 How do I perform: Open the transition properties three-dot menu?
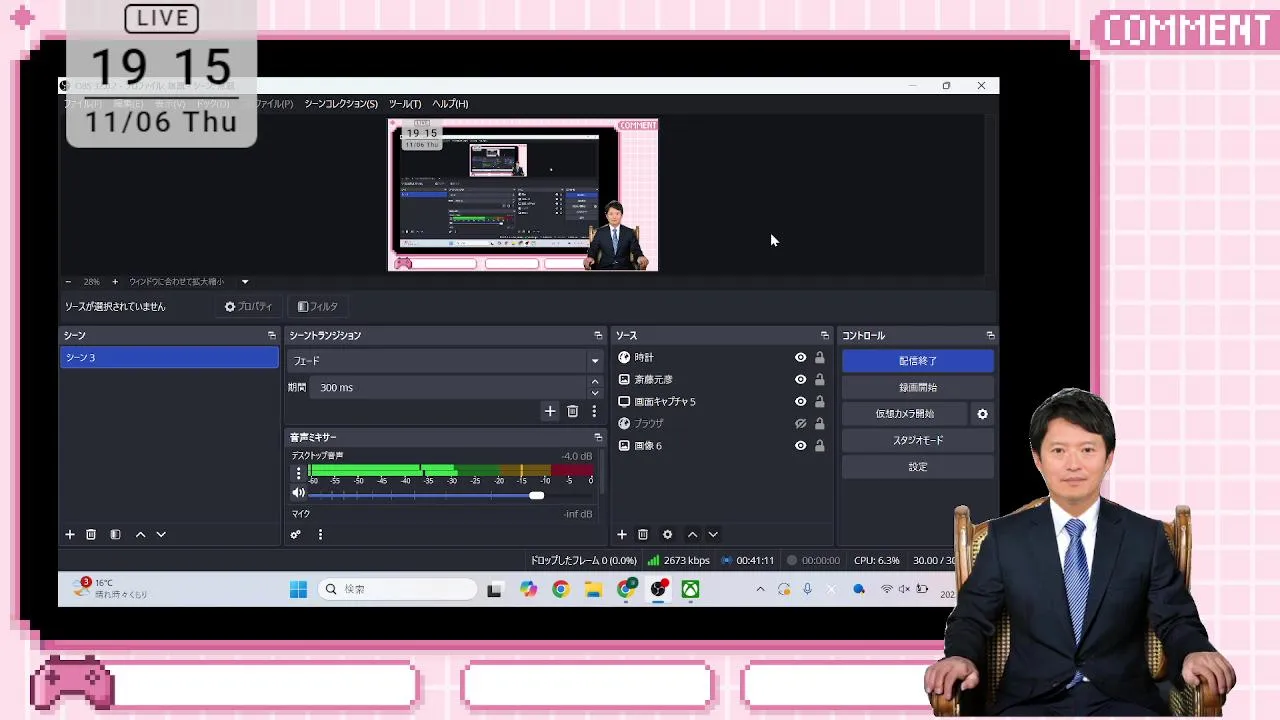click(594, 411)
